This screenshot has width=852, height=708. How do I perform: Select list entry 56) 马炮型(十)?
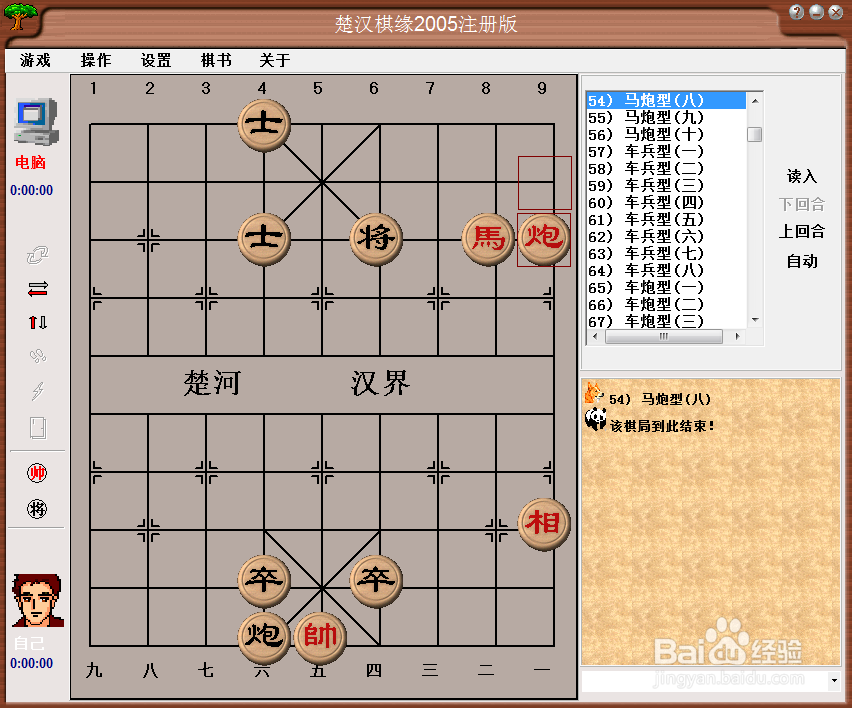(666, 135)
